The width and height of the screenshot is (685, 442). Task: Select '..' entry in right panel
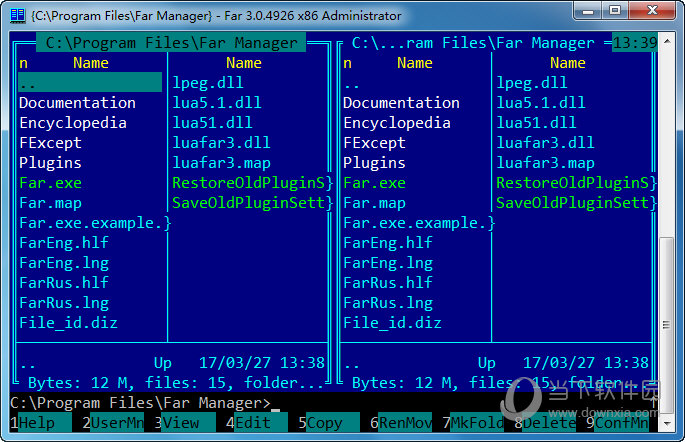(351, 86)
